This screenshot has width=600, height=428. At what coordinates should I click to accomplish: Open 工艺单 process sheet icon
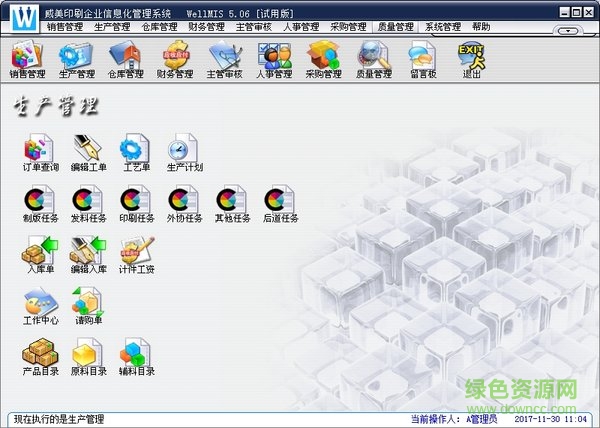[x=136, y=152]
